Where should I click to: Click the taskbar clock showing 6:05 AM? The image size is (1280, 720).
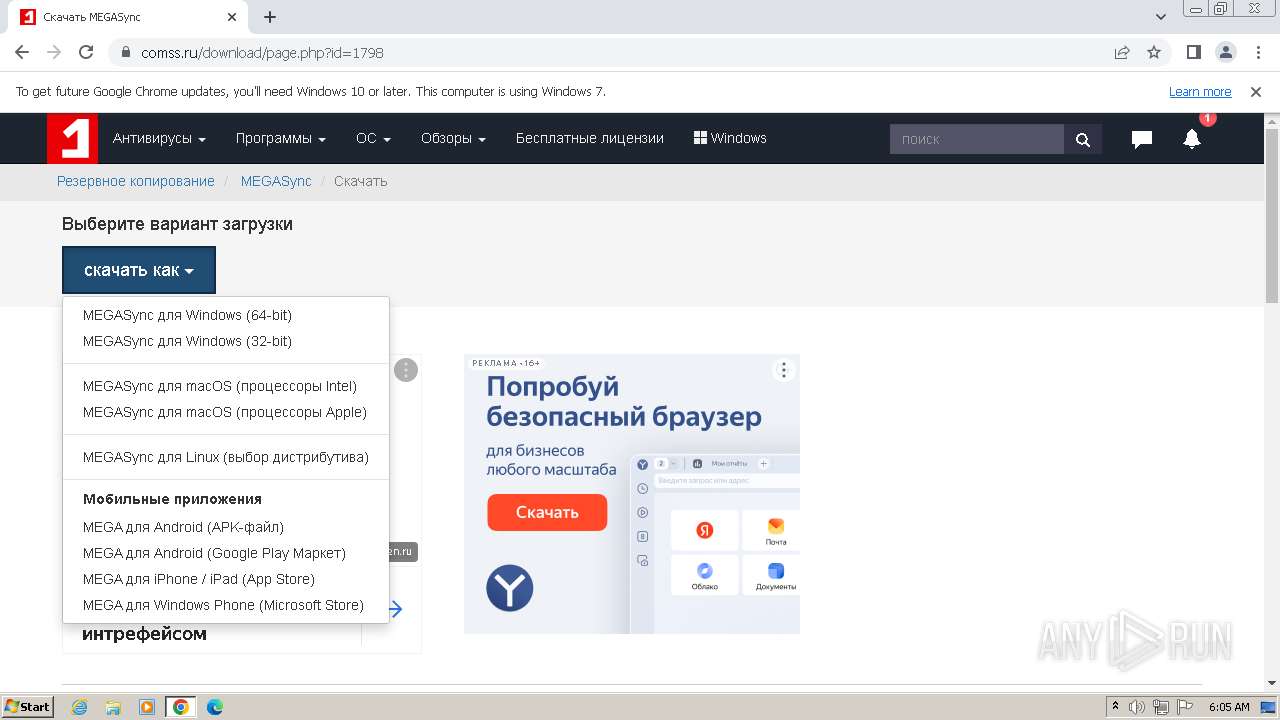click(x=1229, y=707)
